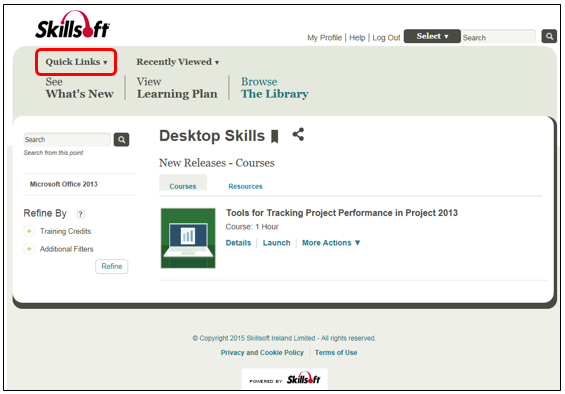
Task: Open the Quick Links dropdown
Action: point(76,62)
